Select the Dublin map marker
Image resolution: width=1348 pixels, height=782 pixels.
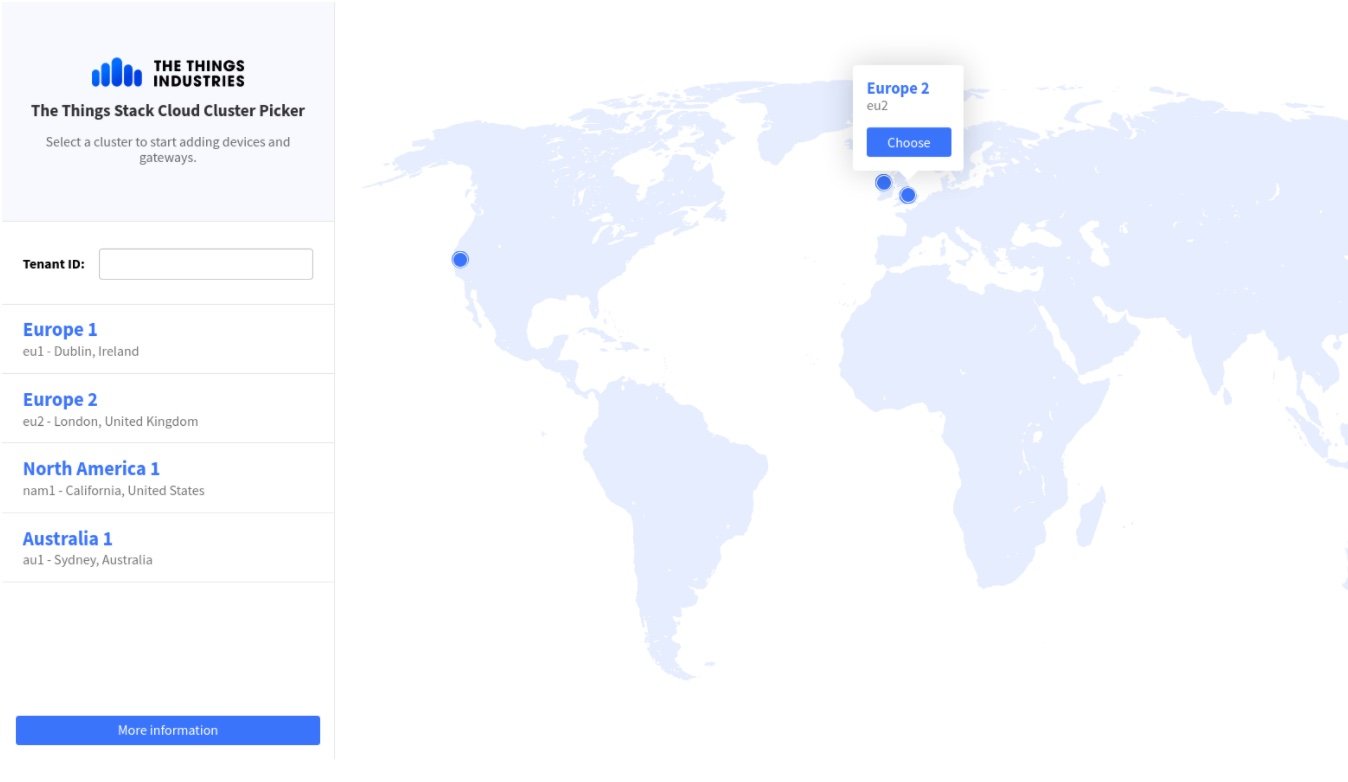point(883,183)
